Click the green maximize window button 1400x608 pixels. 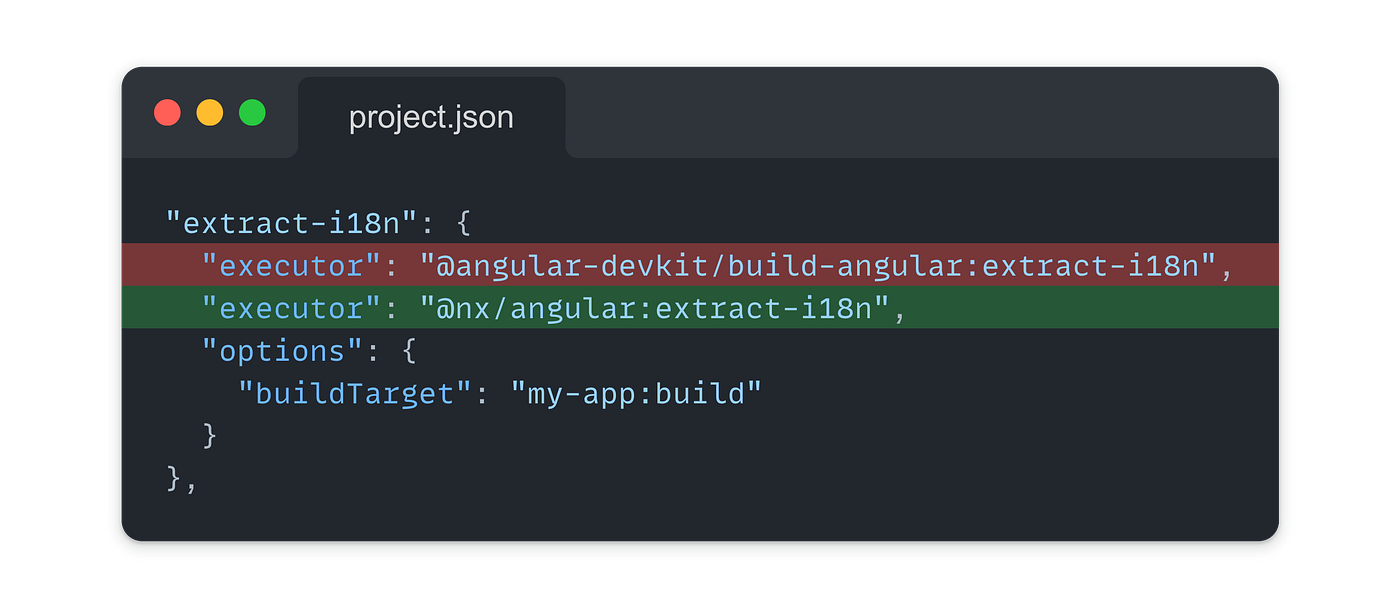(x=252, y=113)
